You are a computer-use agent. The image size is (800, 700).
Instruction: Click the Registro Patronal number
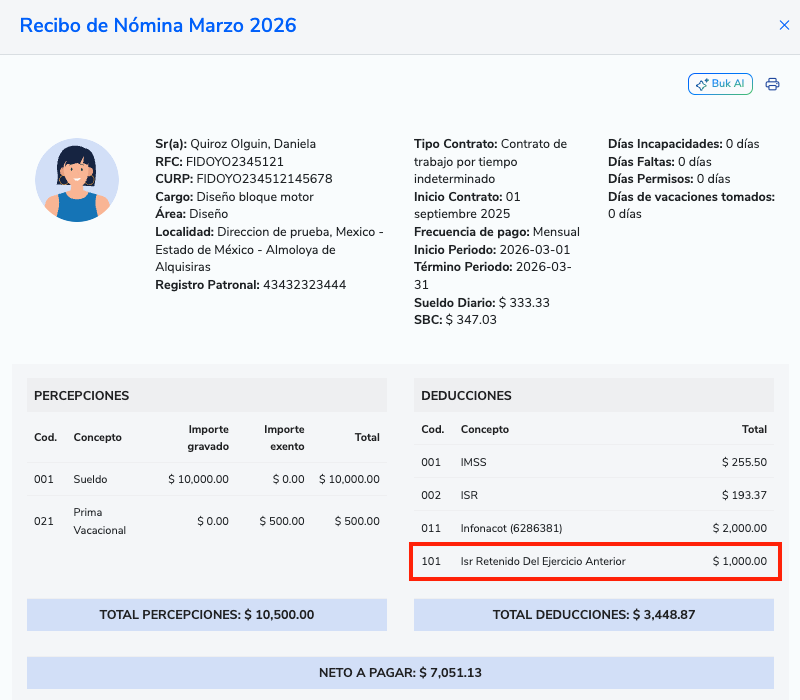pos(304,285)
